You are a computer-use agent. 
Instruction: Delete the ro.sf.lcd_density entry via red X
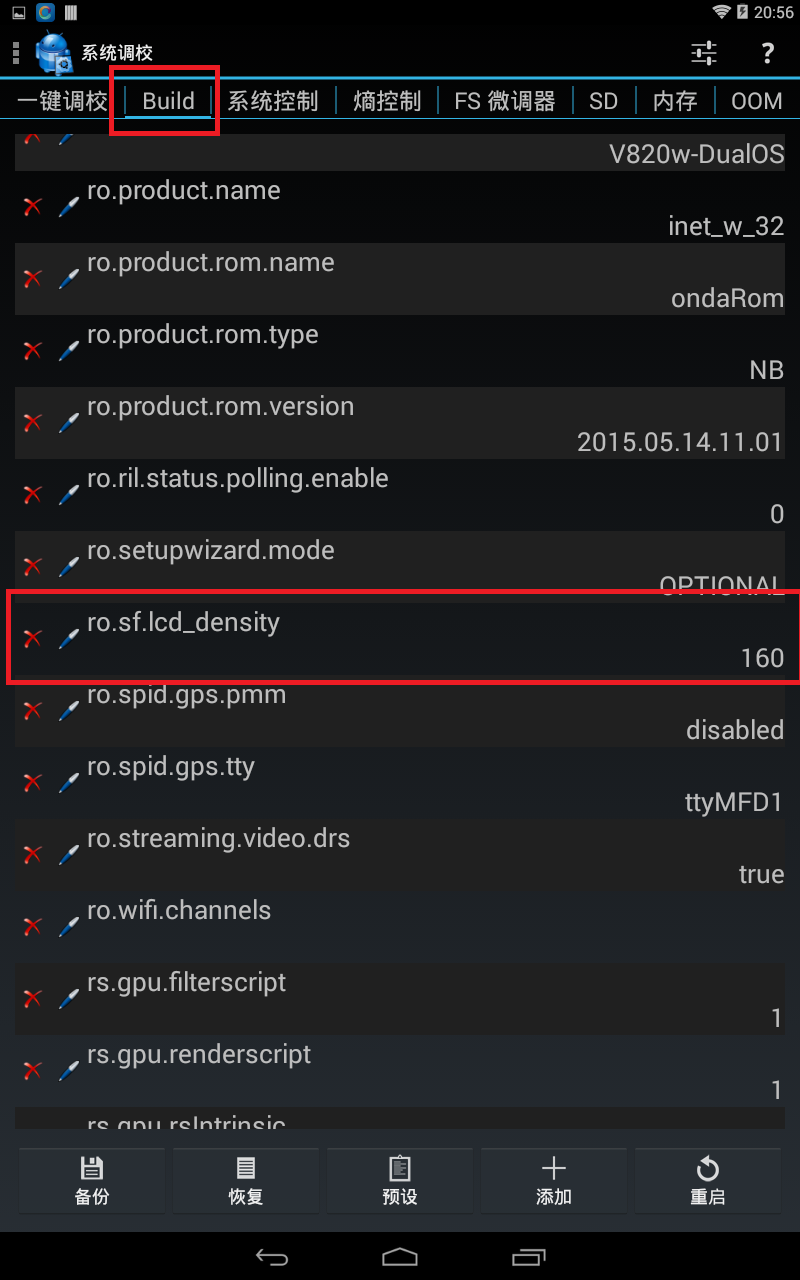32,638
